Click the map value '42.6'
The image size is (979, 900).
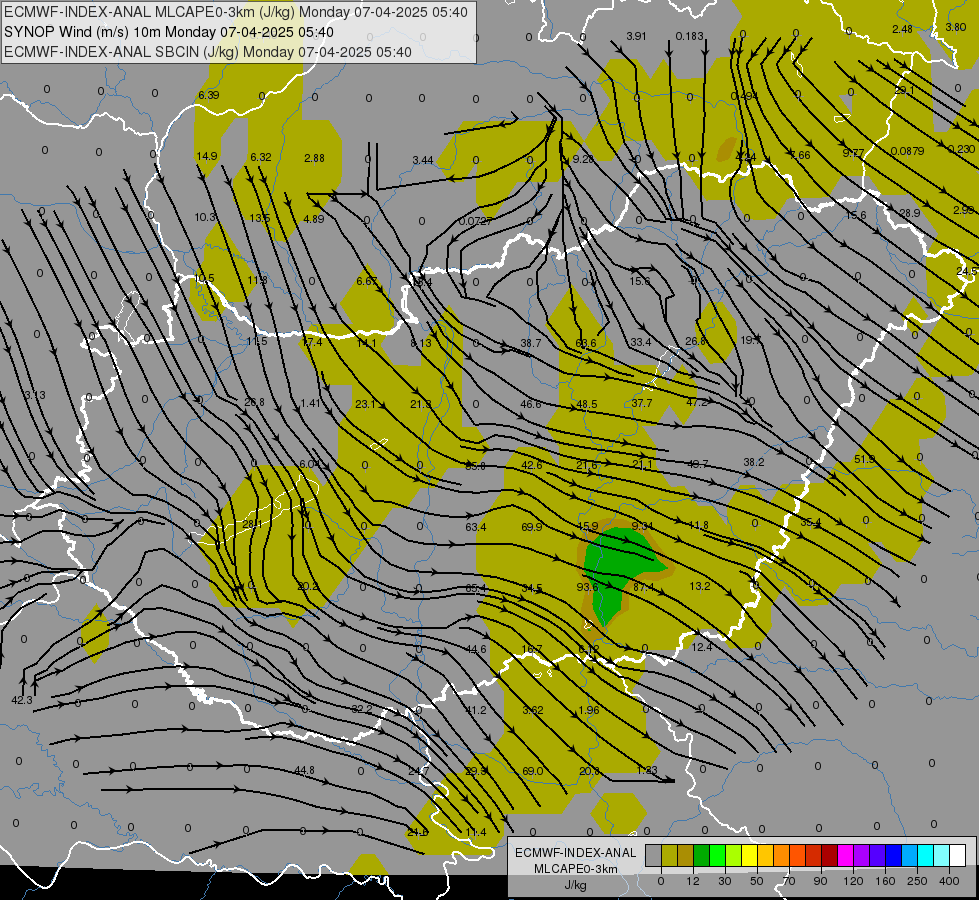point(532,465)
